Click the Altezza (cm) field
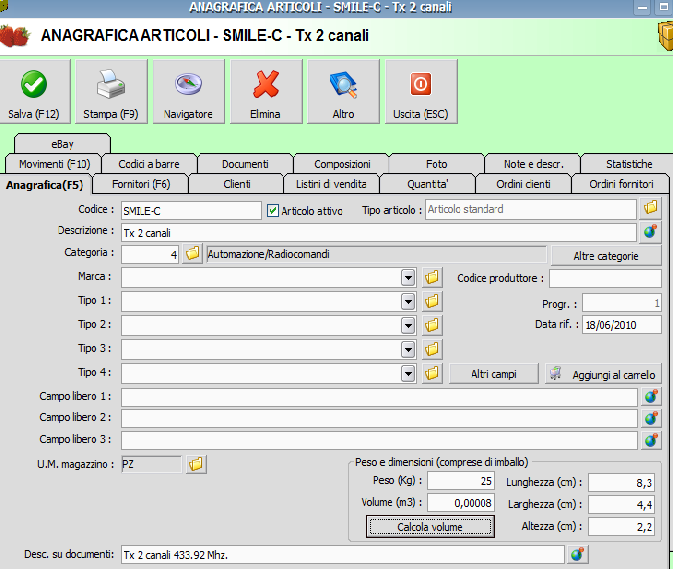The width and height of the screenshot is (673, 569). click(x=622, y=527)
